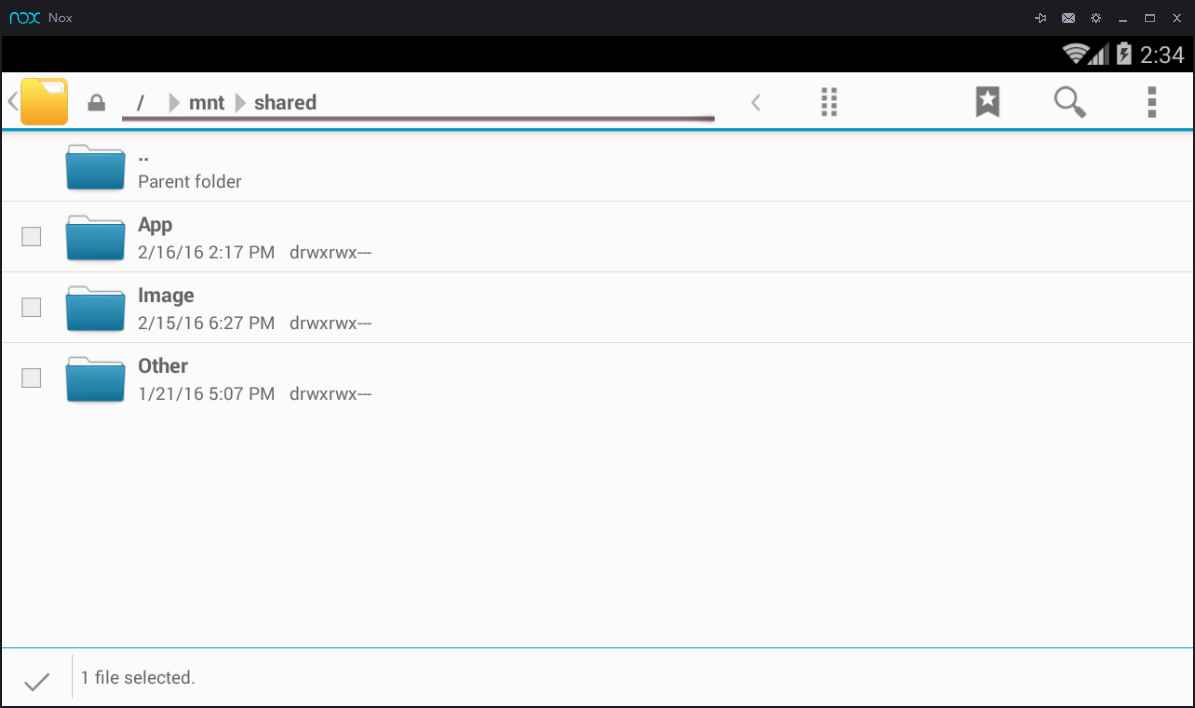1195x708 pixels.
Task: Click the left chevron beside breadcrumb bar
Action: (756, 102)
